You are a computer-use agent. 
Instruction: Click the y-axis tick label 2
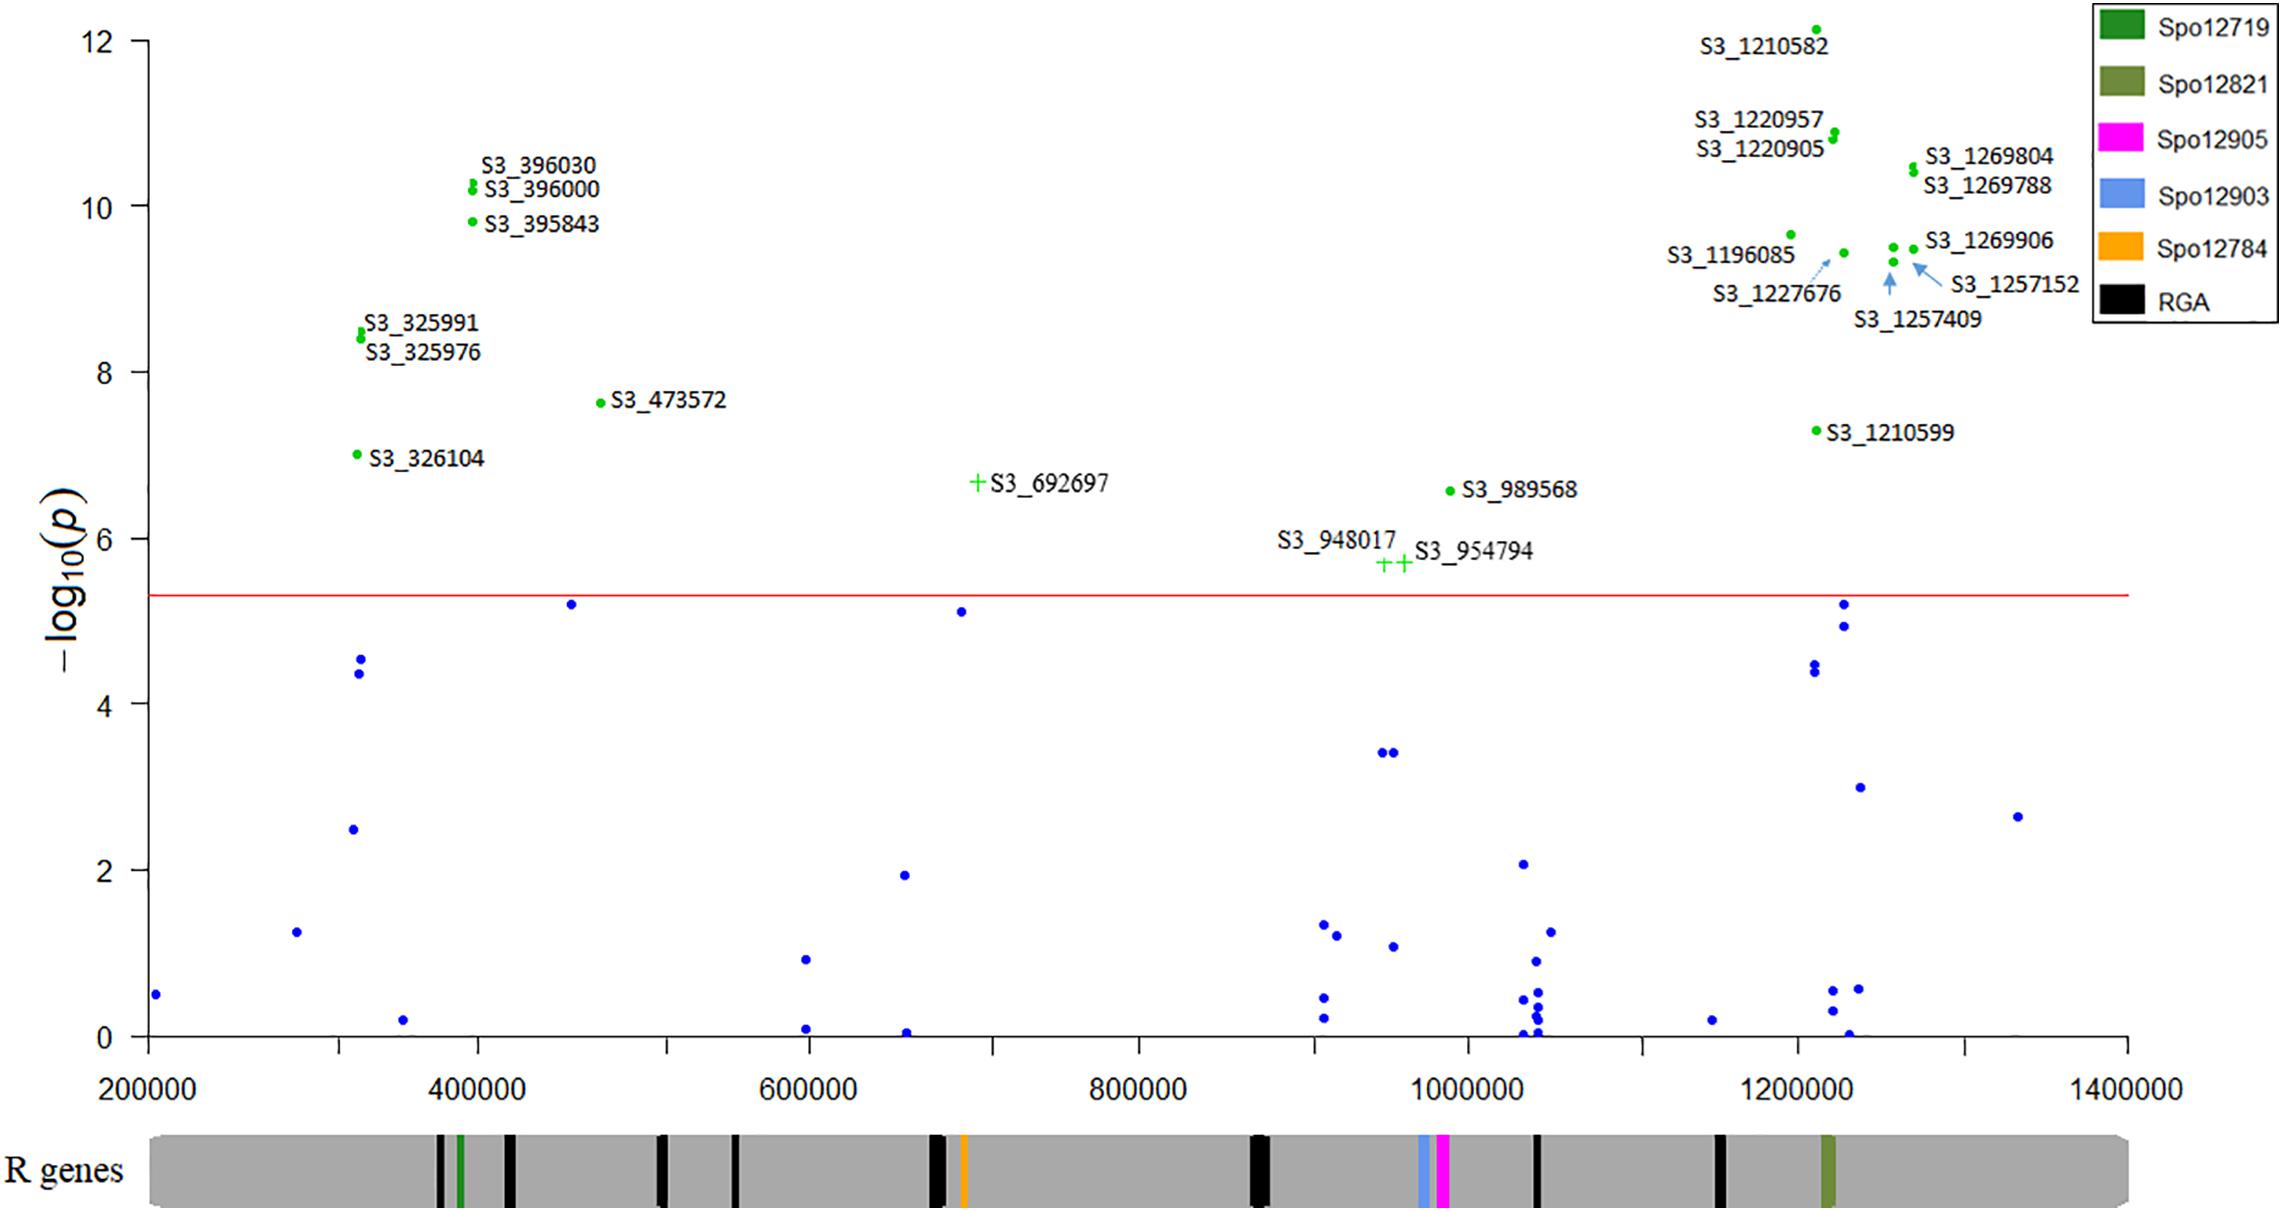pyautogui.click(x=106, y=871)
